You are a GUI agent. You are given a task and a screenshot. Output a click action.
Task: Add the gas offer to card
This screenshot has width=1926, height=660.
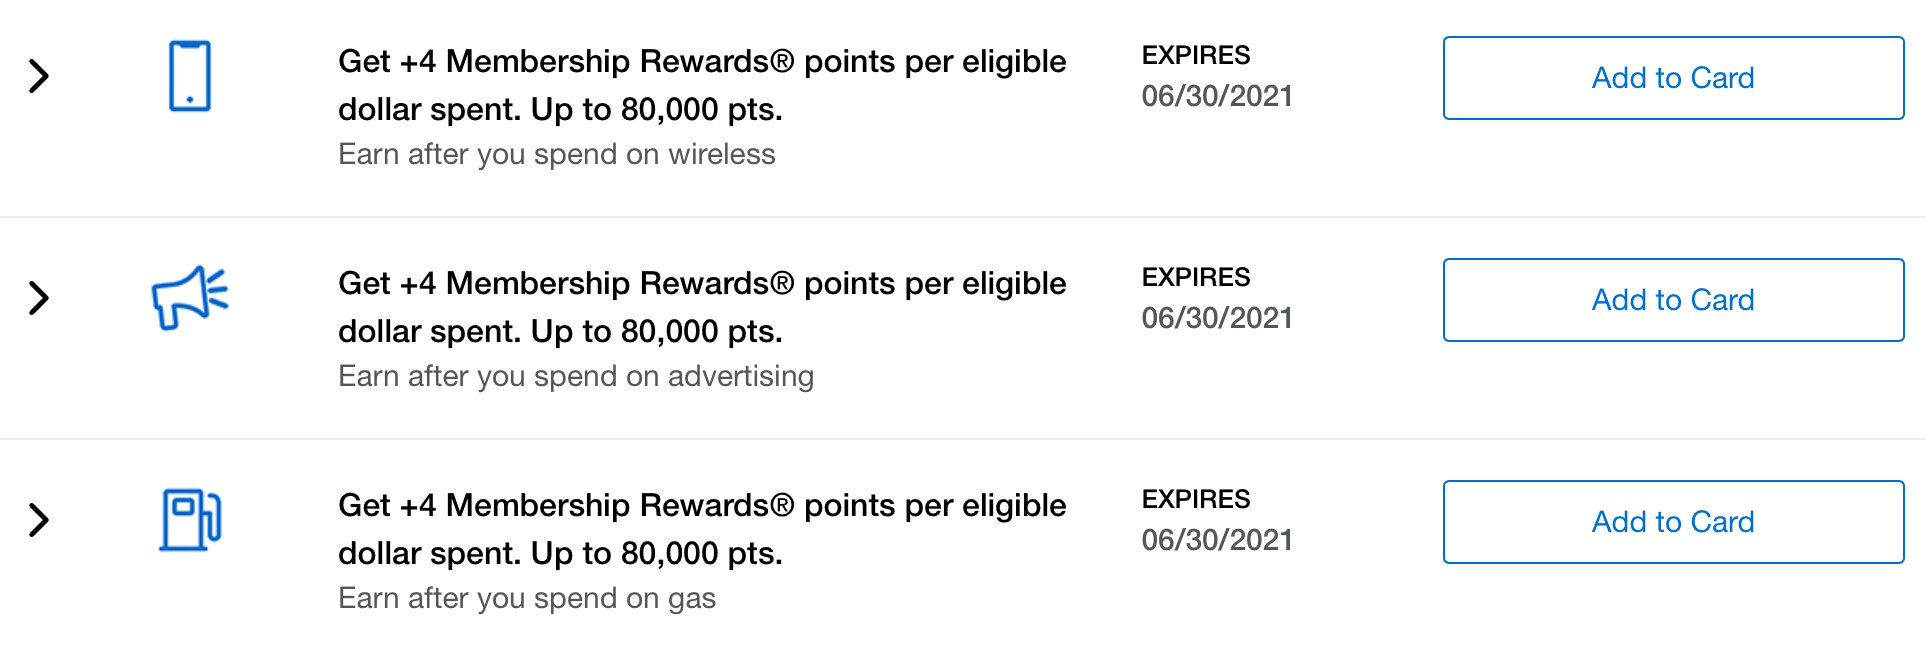pyautogui.click(x=1673, y=522)
